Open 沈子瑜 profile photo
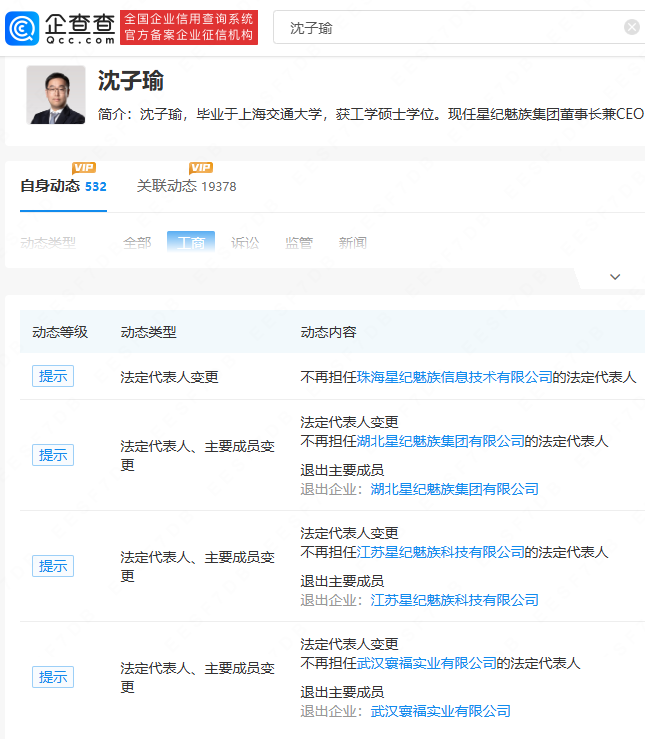The width and height of the screenshot is (645, 739). [56, 95]
